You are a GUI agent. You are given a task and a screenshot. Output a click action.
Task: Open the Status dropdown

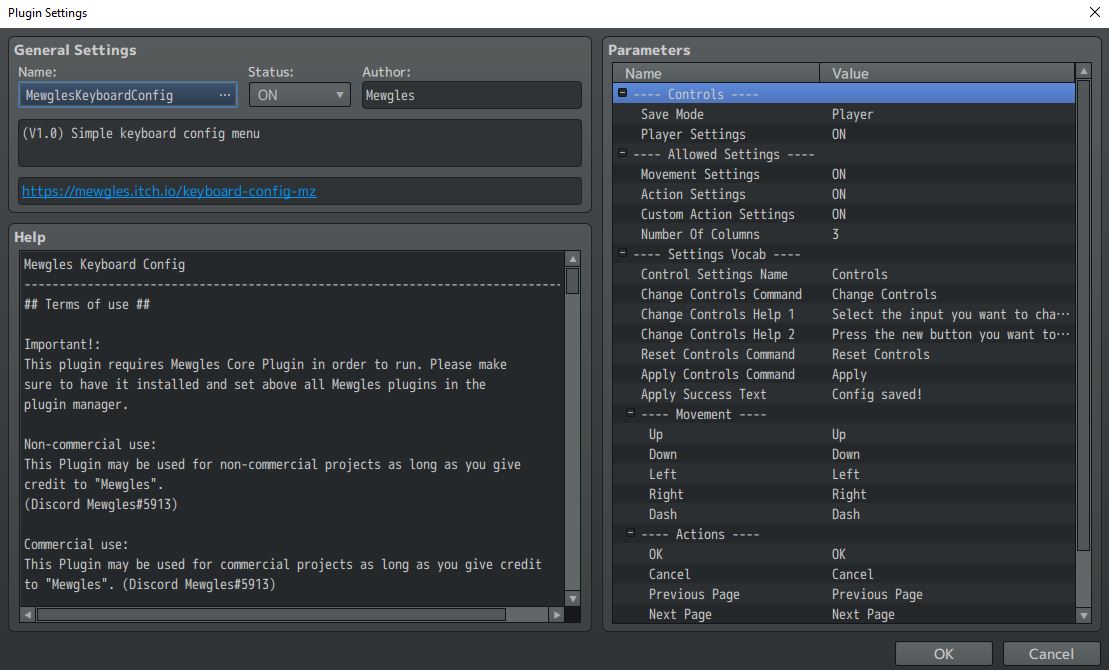click(x=300, y=95)
